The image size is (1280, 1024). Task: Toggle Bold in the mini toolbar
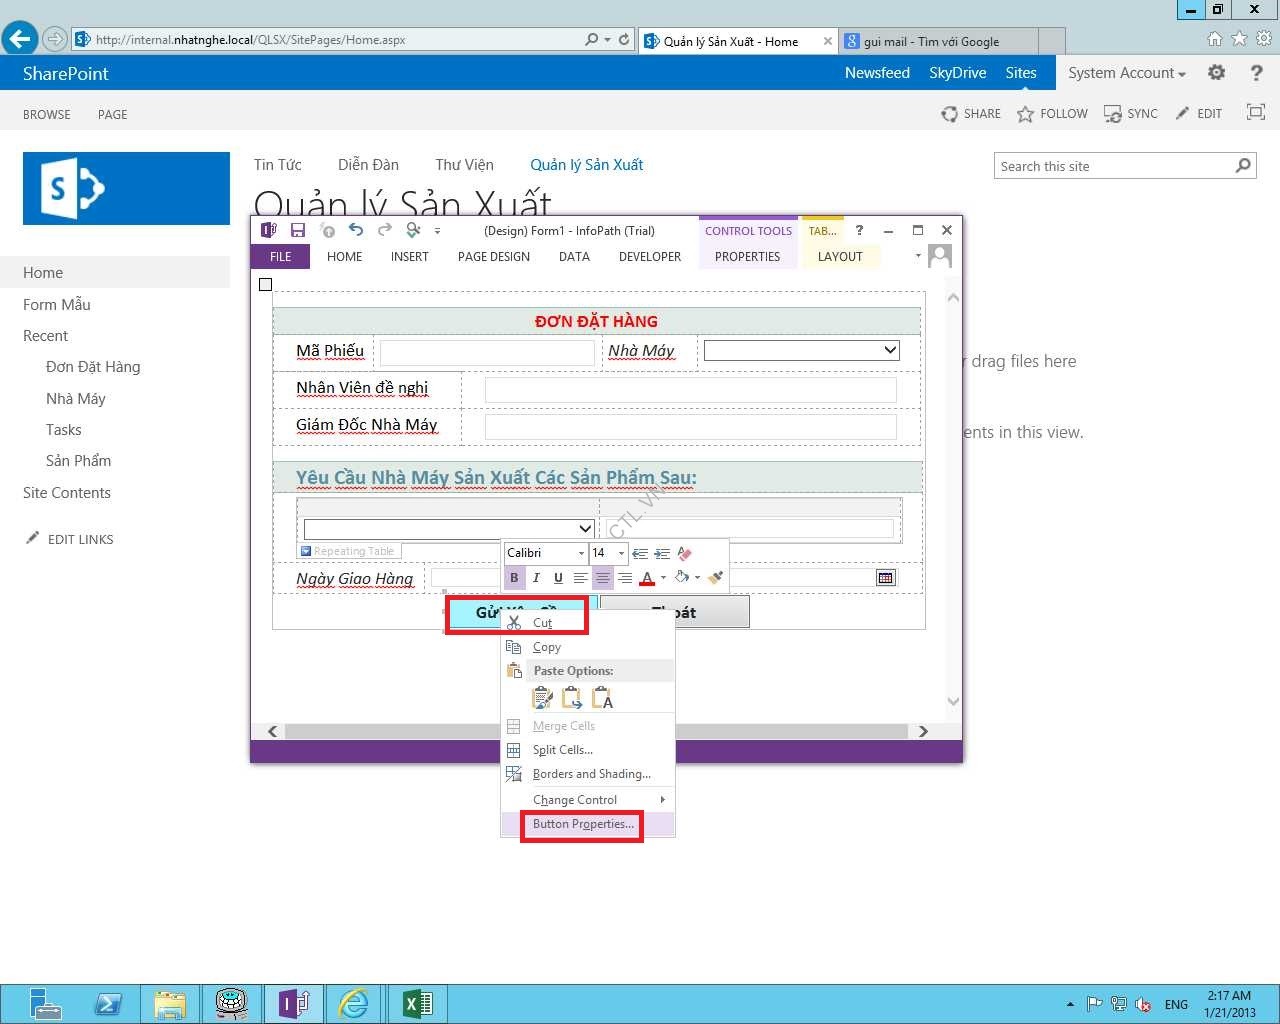point(514,577)
